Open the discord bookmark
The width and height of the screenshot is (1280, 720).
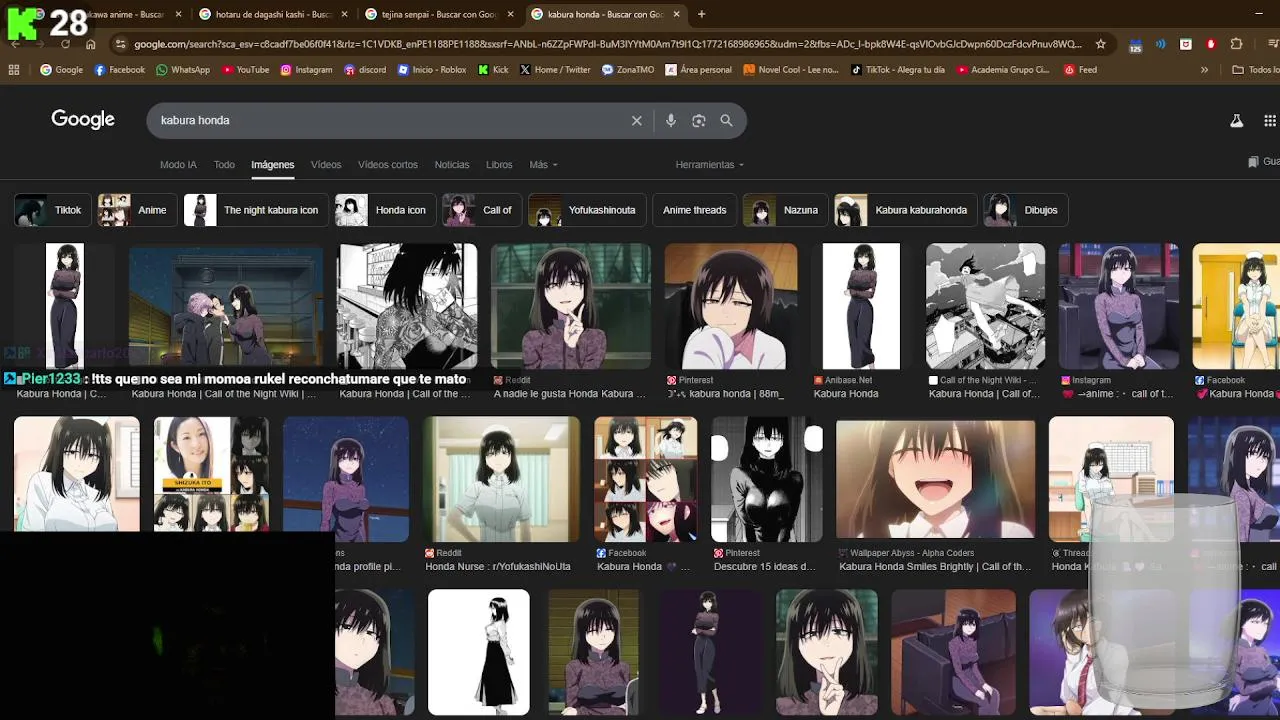click(x=365, y=70)
